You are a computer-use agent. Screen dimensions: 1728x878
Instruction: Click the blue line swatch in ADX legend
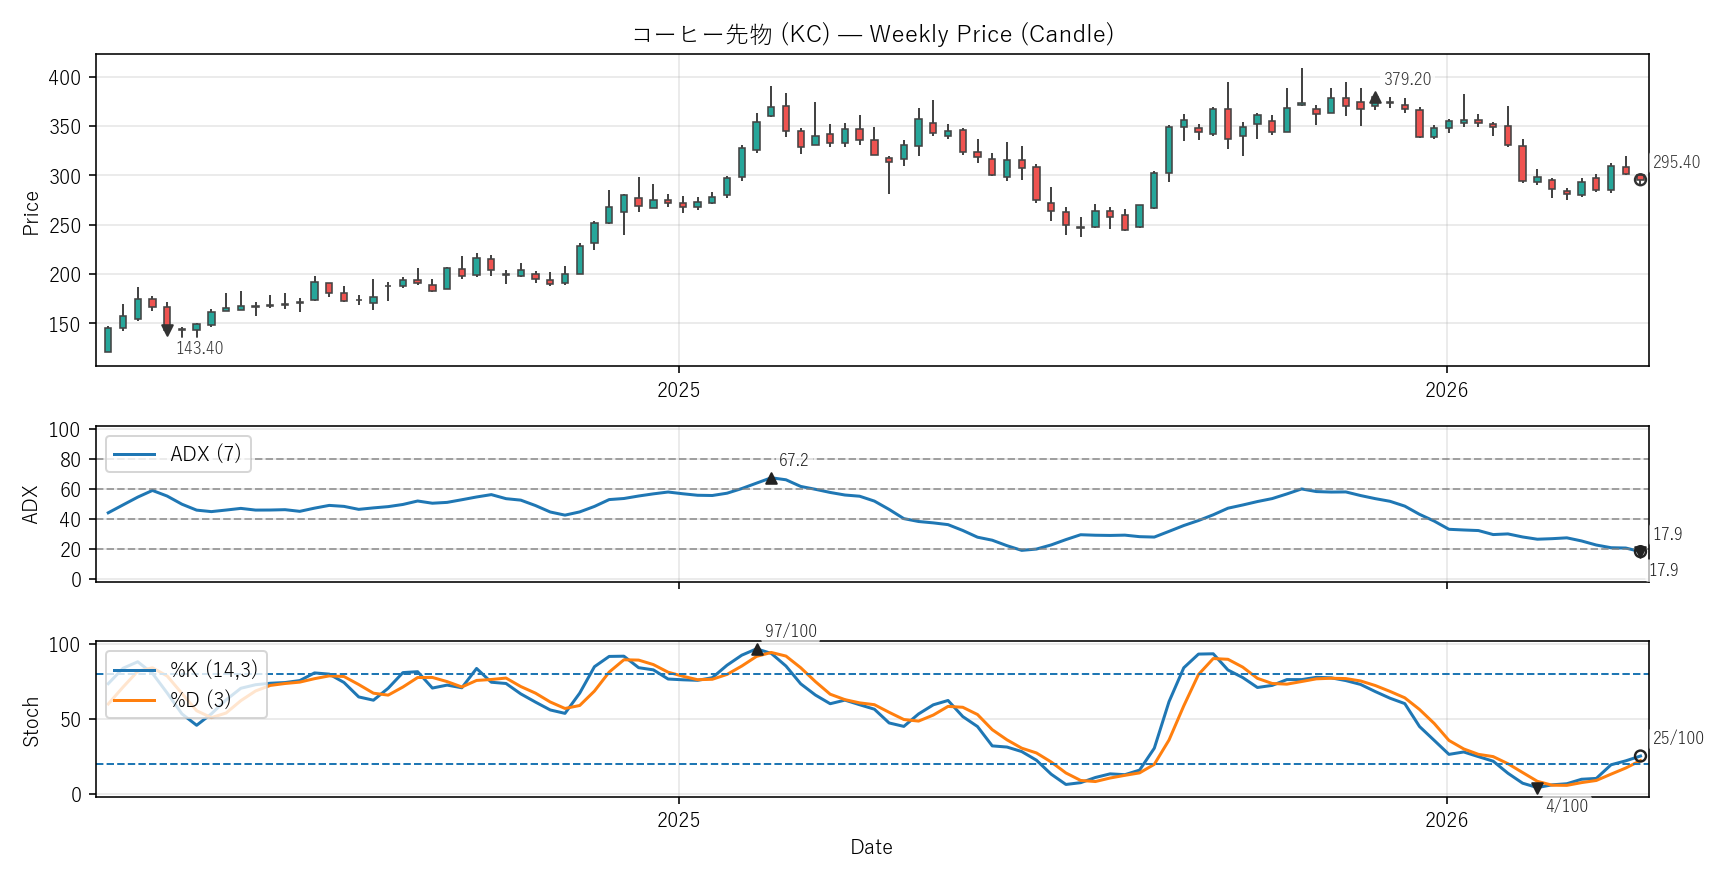point(134,454)
